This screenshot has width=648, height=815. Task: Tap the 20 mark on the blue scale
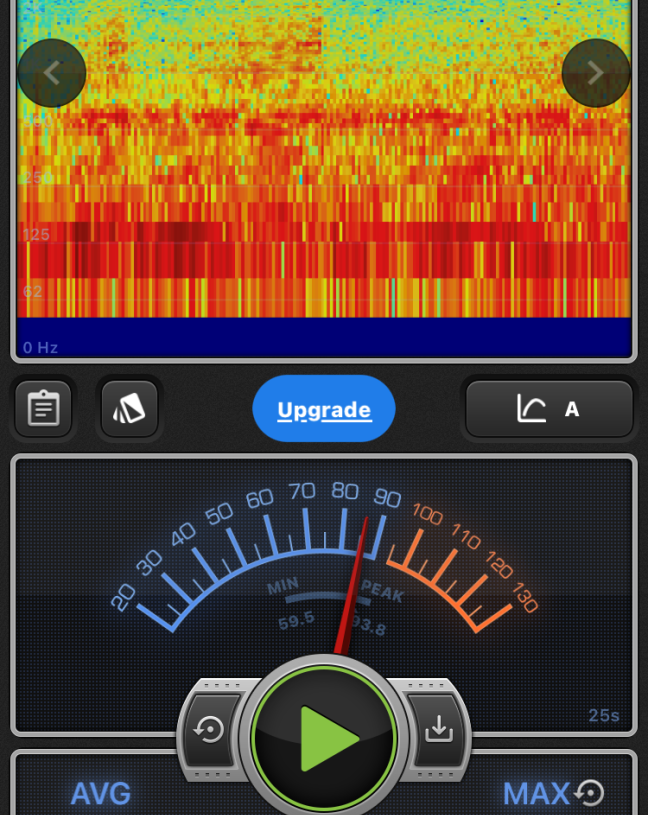pos(123,598)
